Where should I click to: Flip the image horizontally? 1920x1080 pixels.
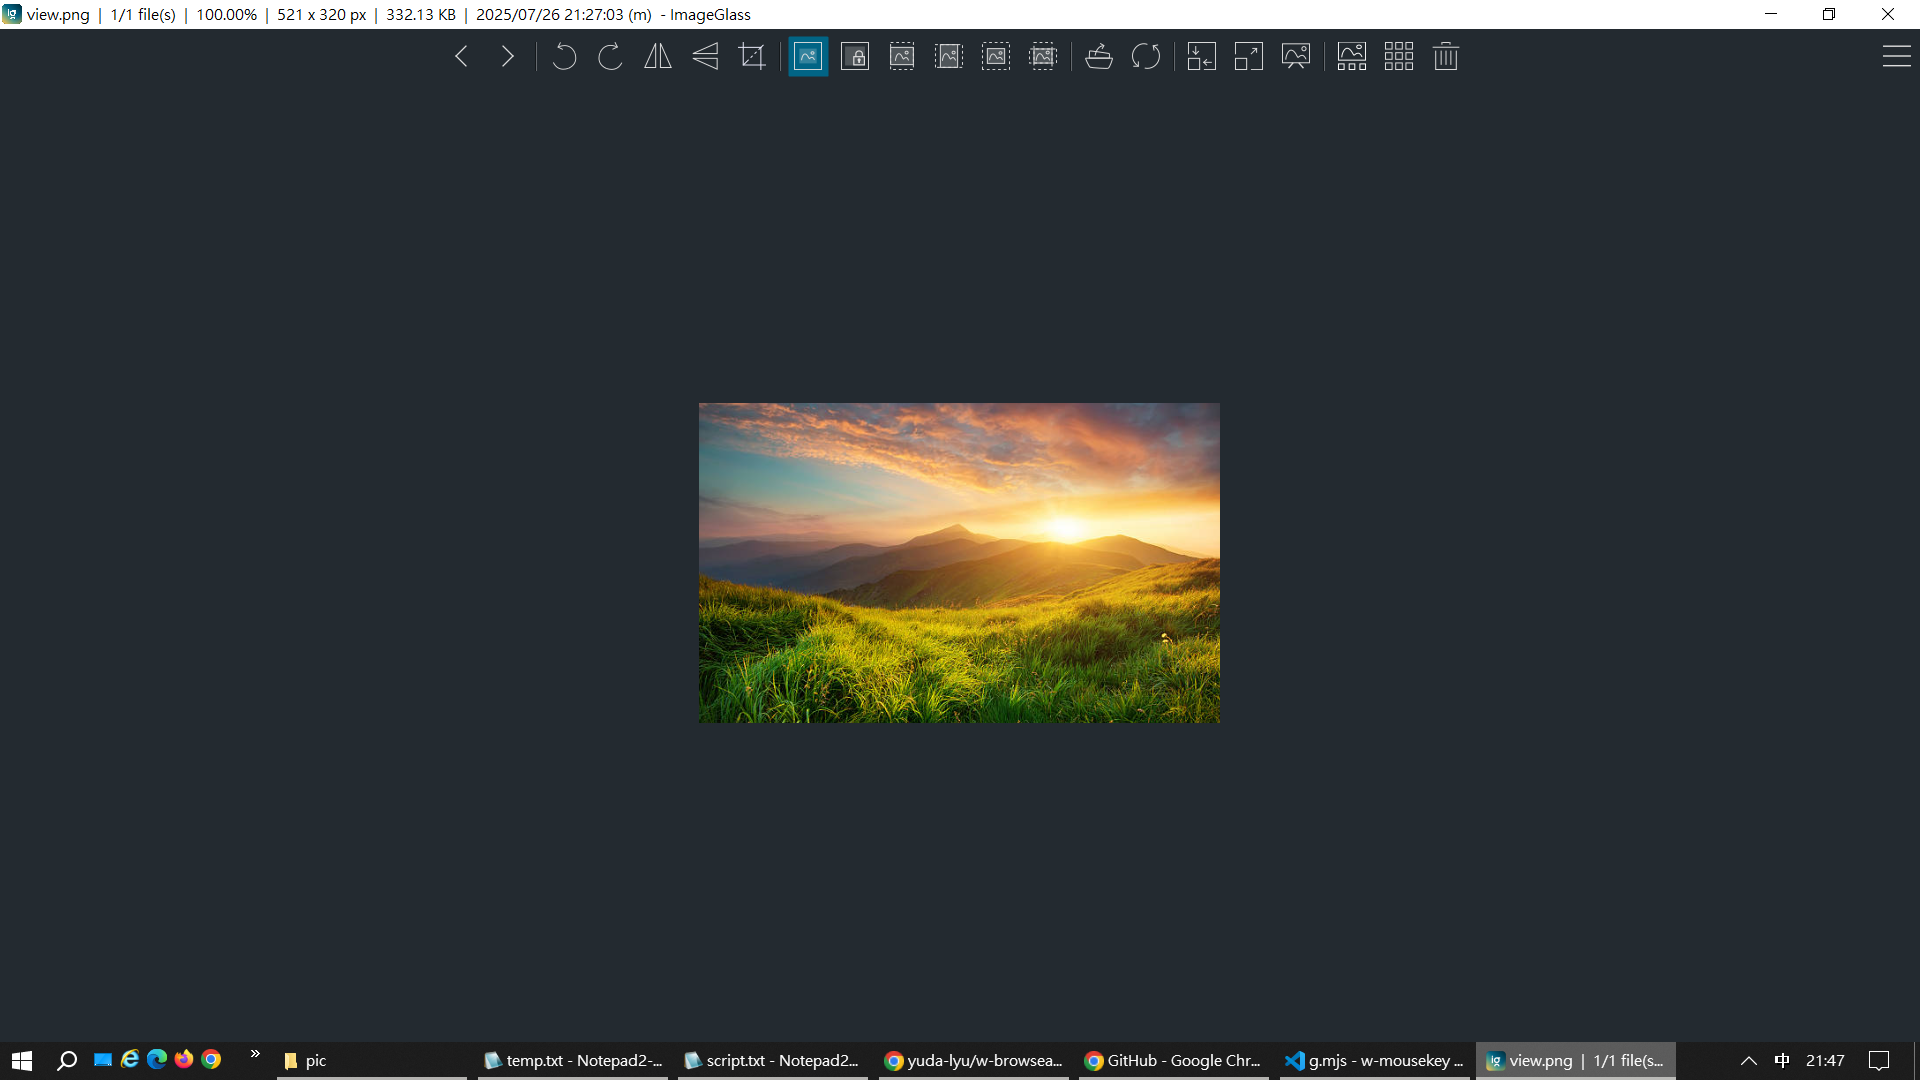(657, 57)
